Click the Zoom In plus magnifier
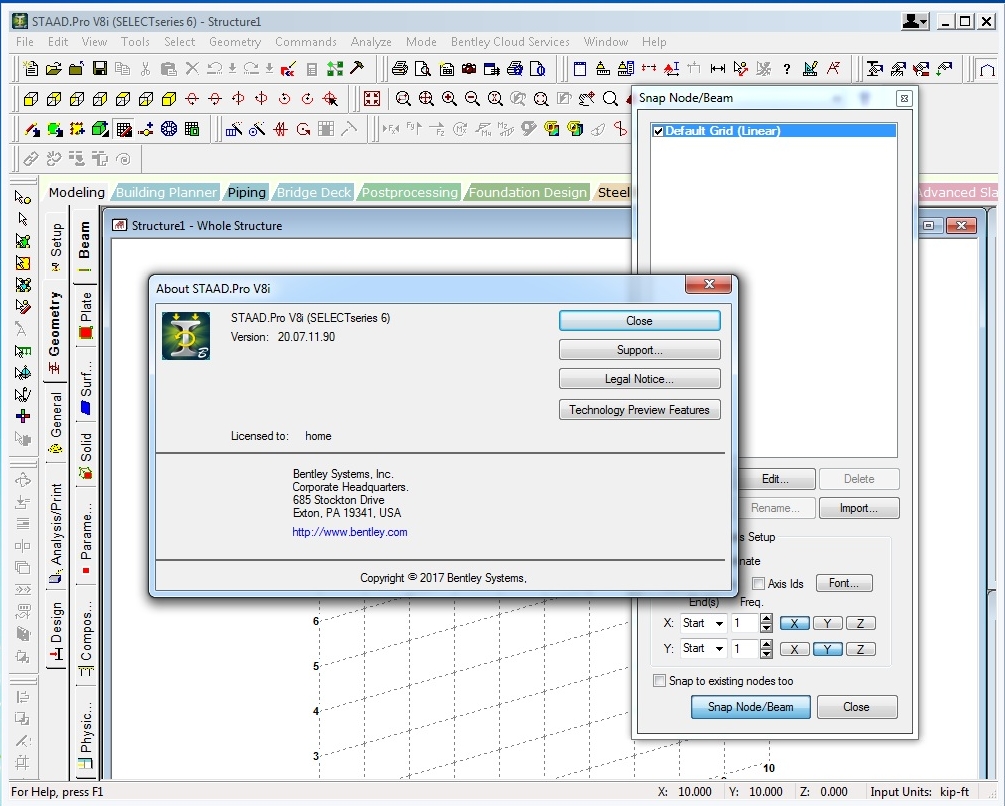1005x806 pixels. coord(449,99)
